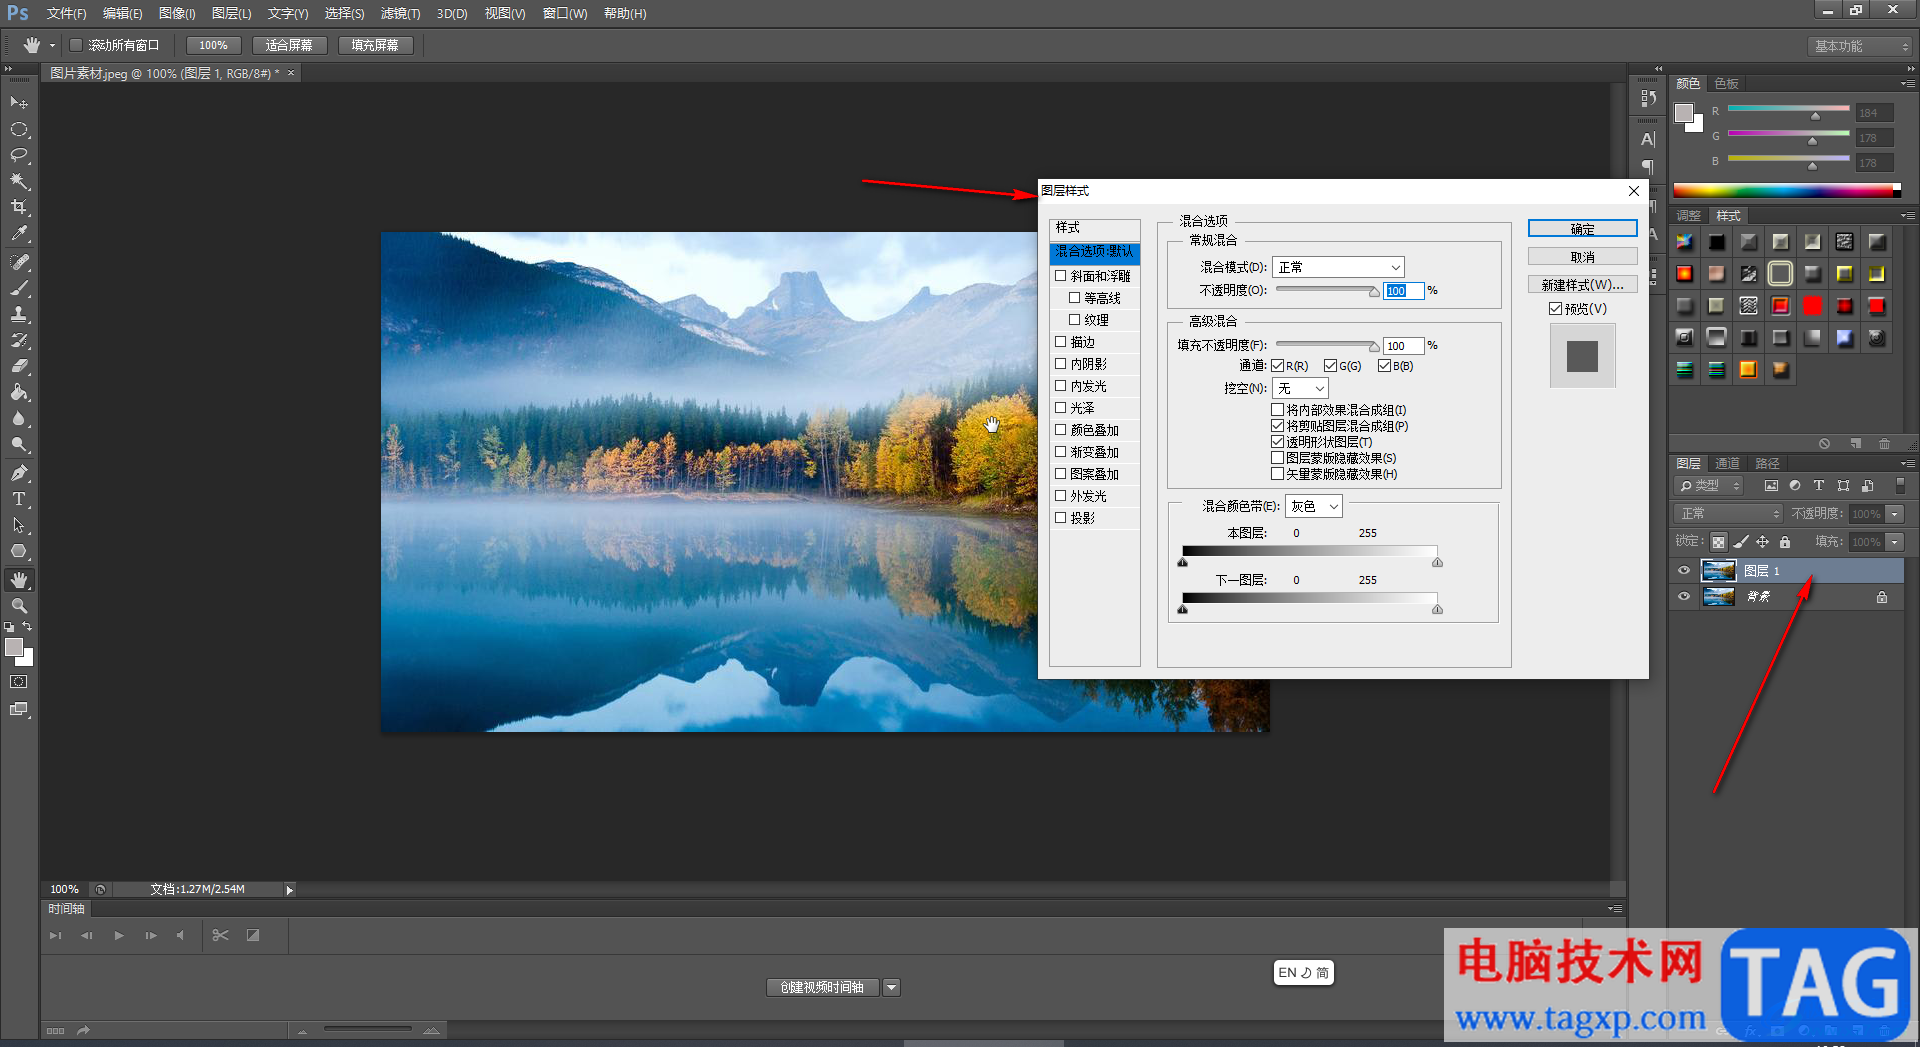Image resolution: width=1920 pixels, height=1047 pixels.
Task: Enable Drop Shadow (投影) checkbox
Action: click(x=1061, y=518)
